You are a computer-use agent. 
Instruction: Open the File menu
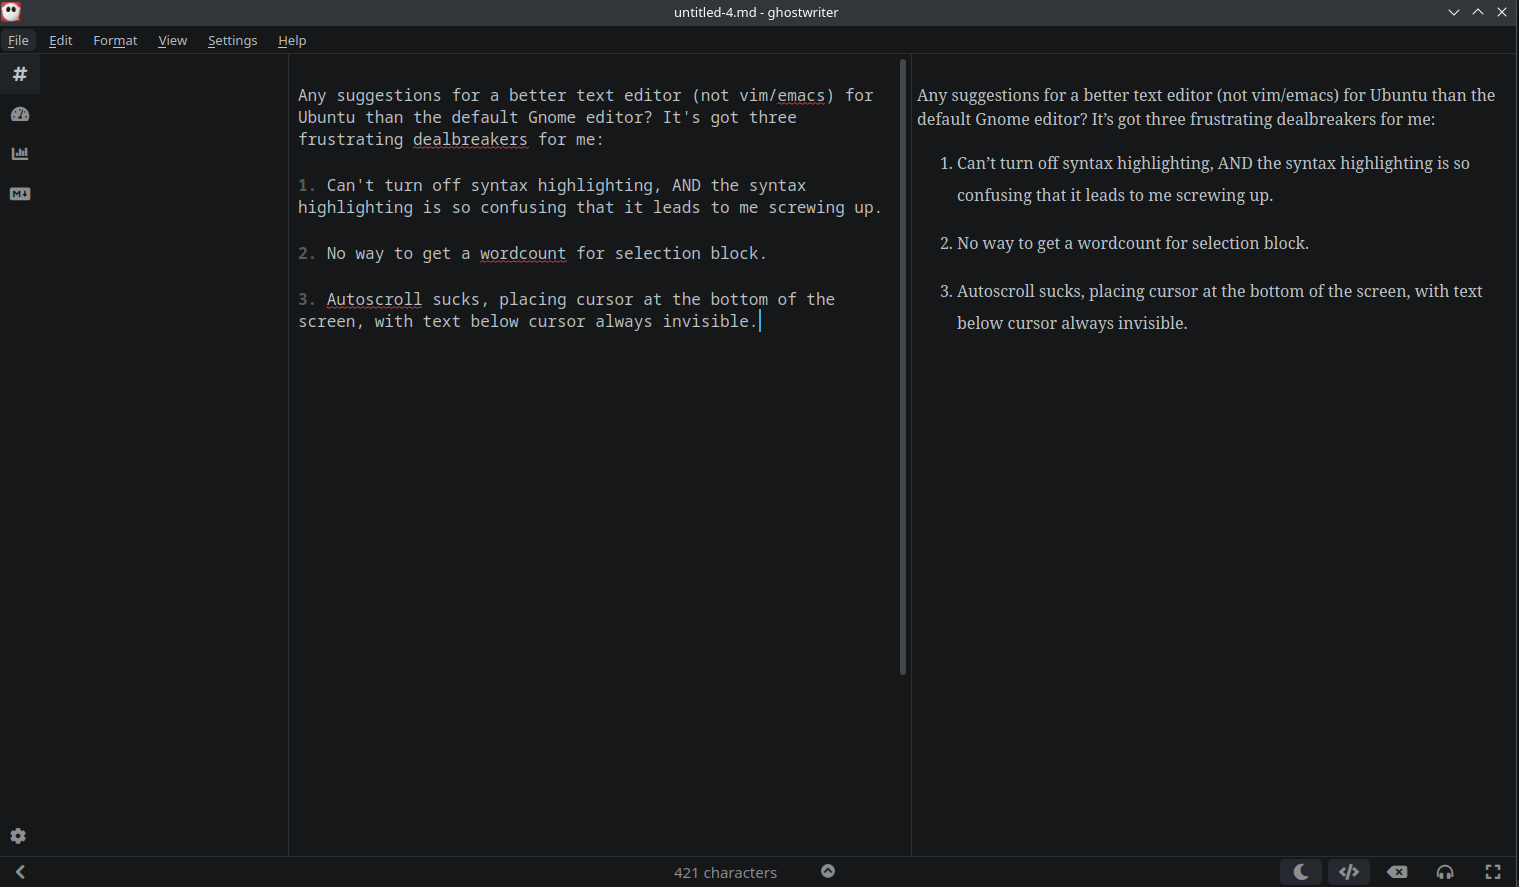18,40
